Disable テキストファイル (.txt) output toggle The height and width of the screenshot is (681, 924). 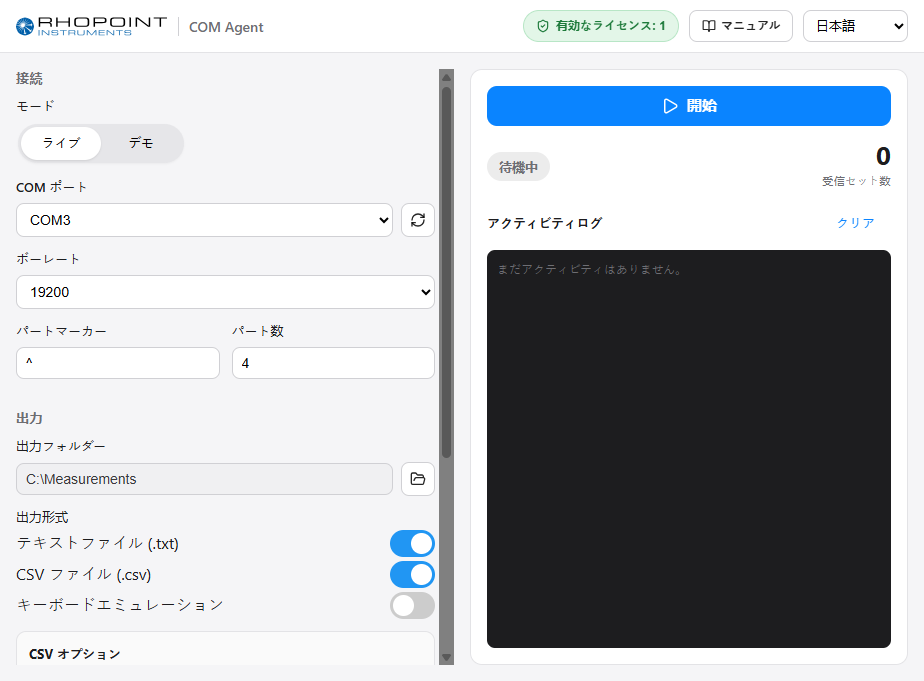(x=412, y=544)
